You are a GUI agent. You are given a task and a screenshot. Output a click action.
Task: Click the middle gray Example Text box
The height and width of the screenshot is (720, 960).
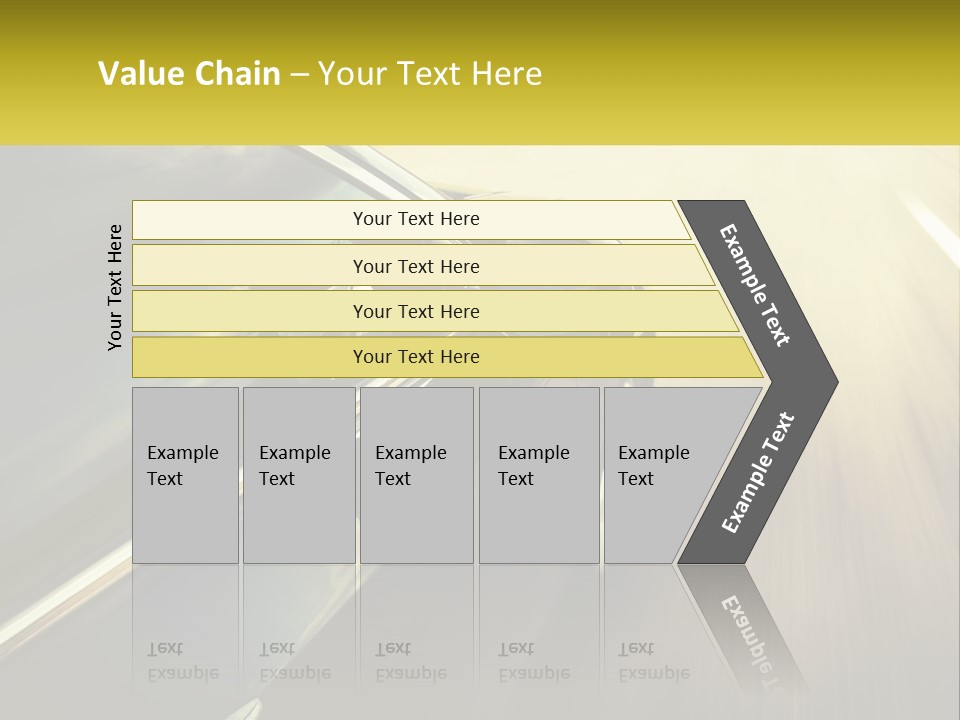pos(416,475)
